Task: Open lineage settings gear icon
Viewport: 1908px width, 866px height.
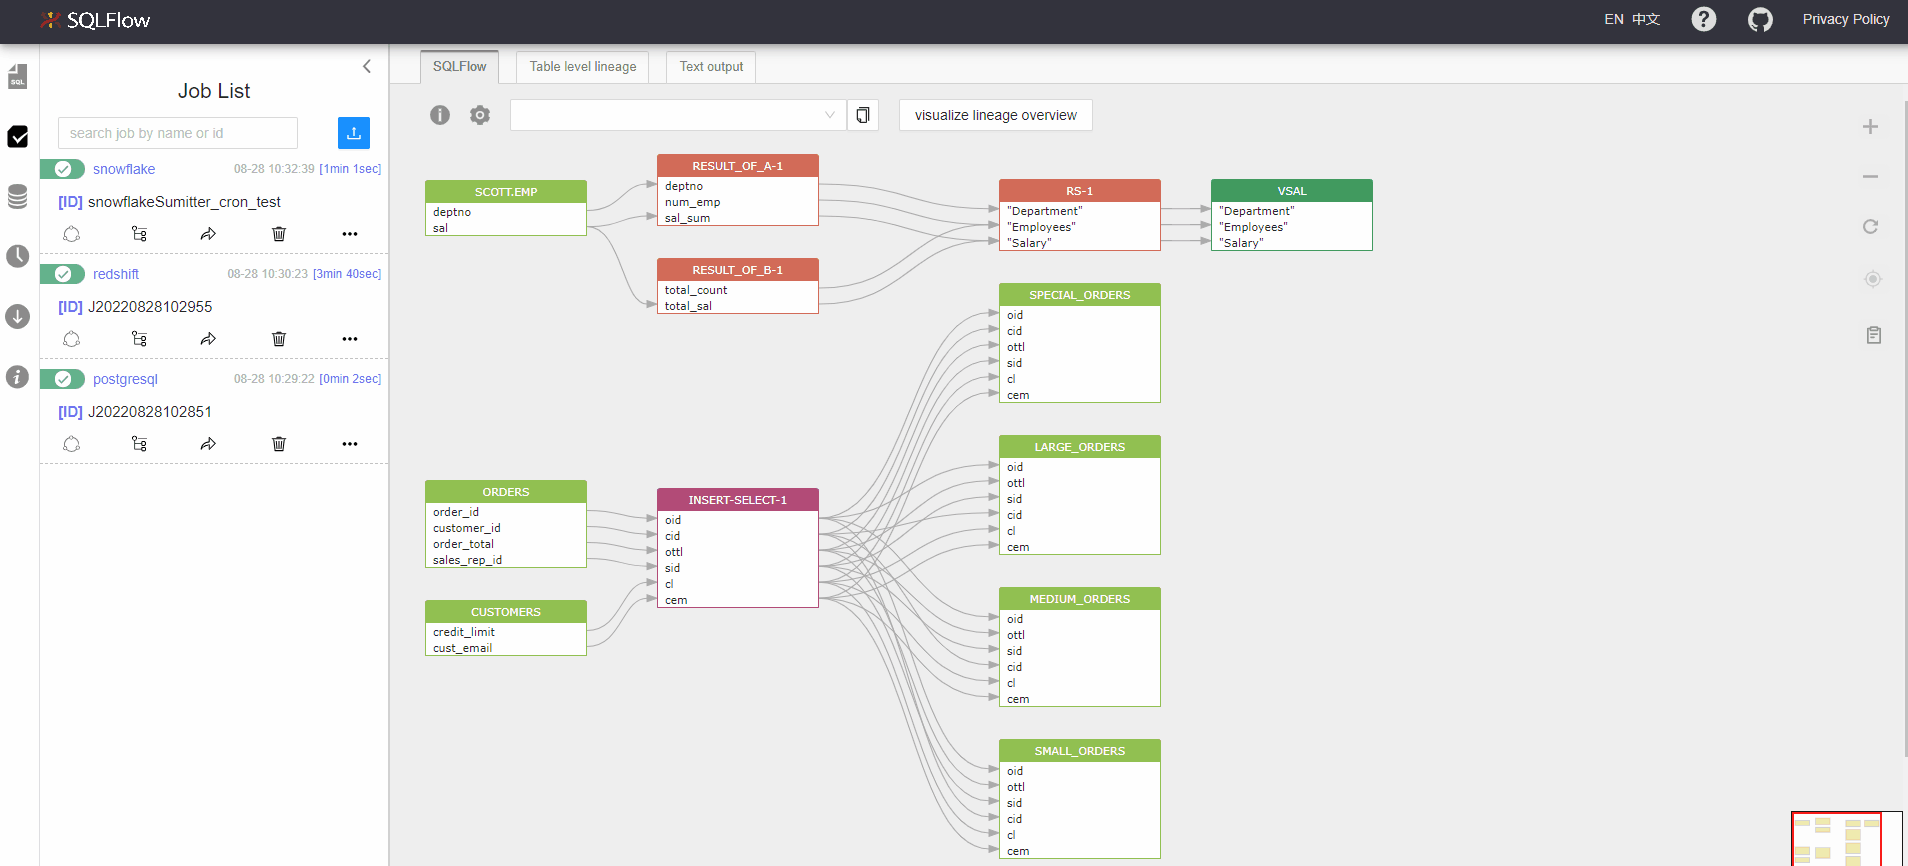Action: coord(480,115)
